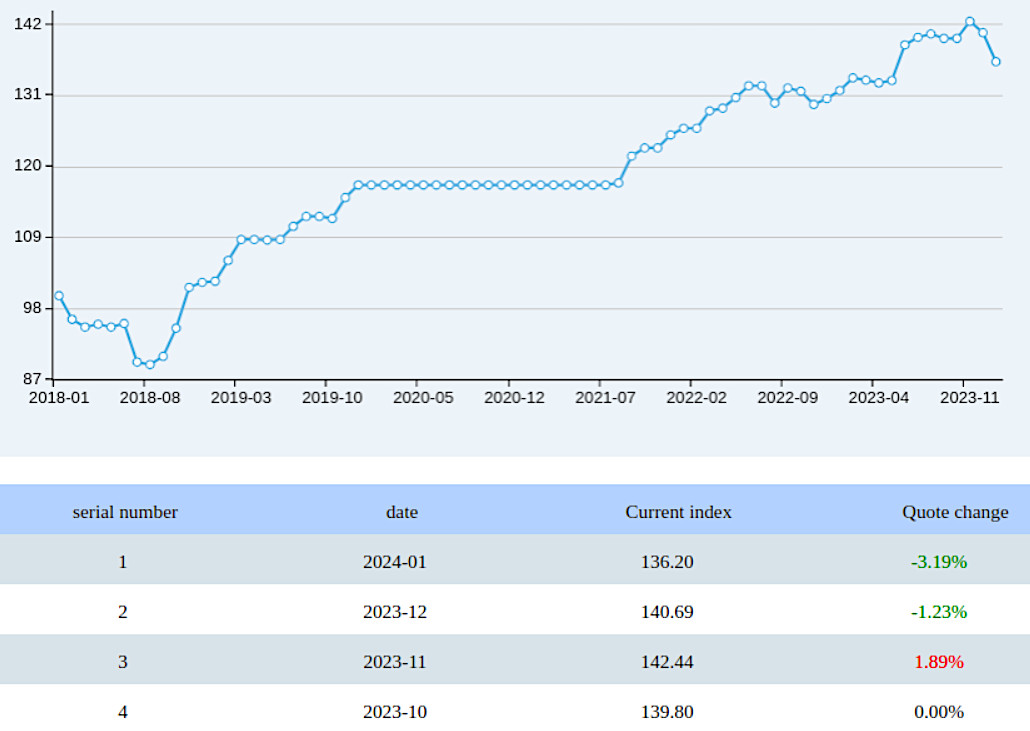1030x731 pixels.
Task: Click the red 1.89% quote change value
Action: [940, 662]
